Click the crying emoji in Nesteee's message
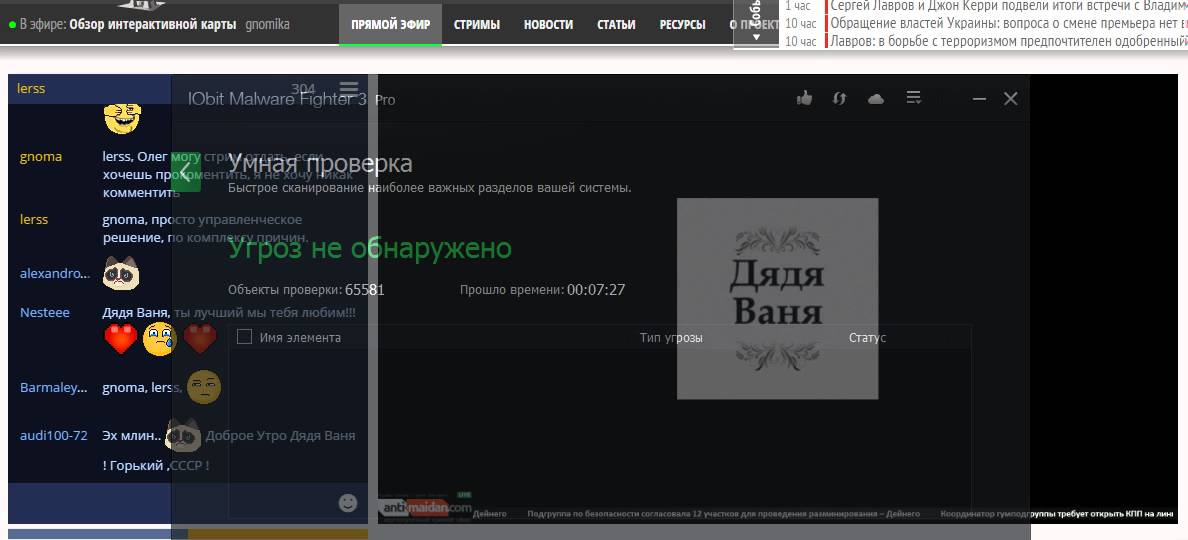This screenshot has width=1188, height=540. click(x=159, y=339)
